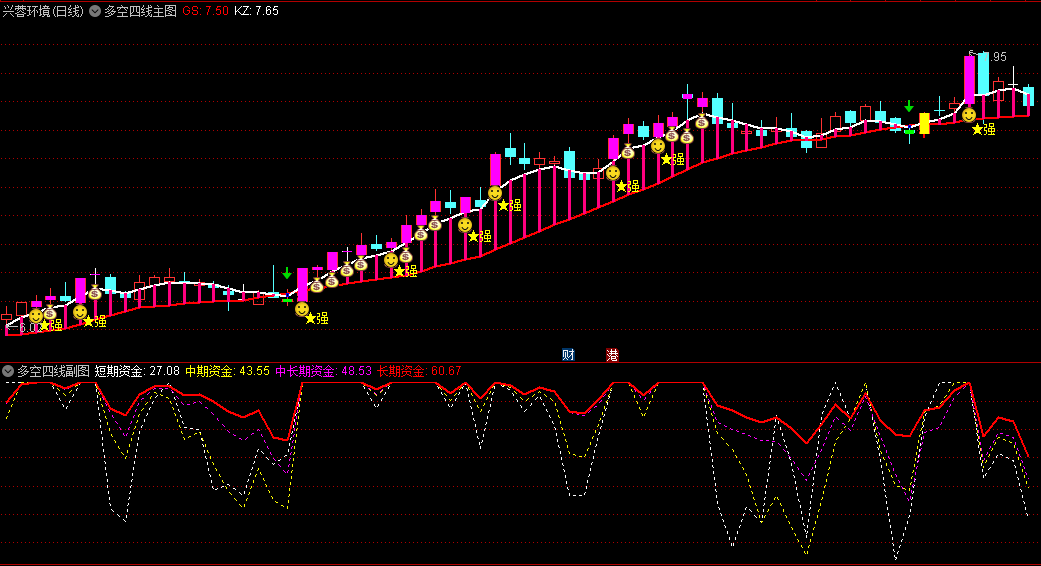Open the 财 info marker
The width and height of the screenshot is (1041, 566).
568,355
